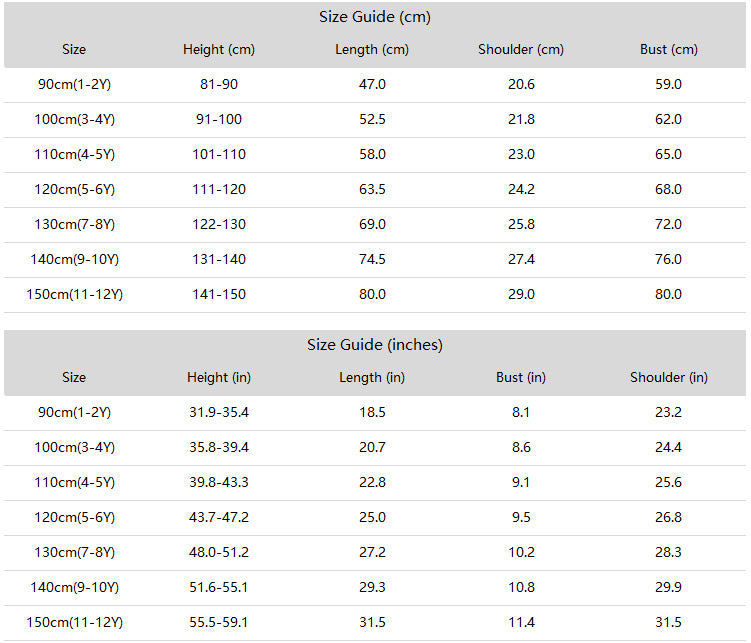
Task: Click the Size Guide (cm) title
Action: click(375, 17)
